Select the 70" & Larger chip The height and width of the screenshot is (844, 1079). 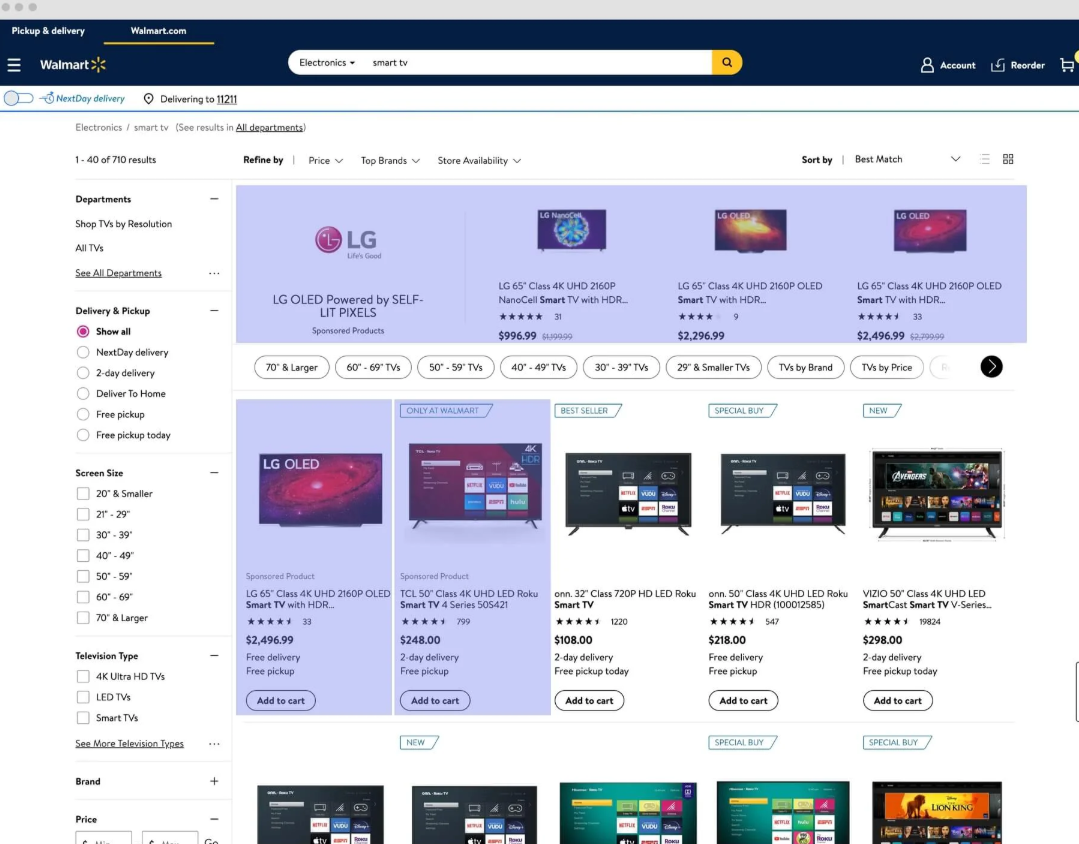[x=292, y=367]
